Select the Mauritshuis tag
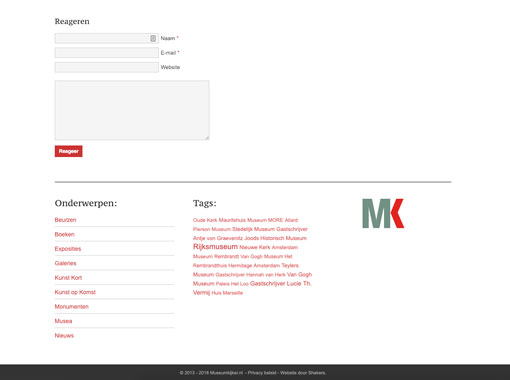Screen dimensions: 510x380 point(232,220)
